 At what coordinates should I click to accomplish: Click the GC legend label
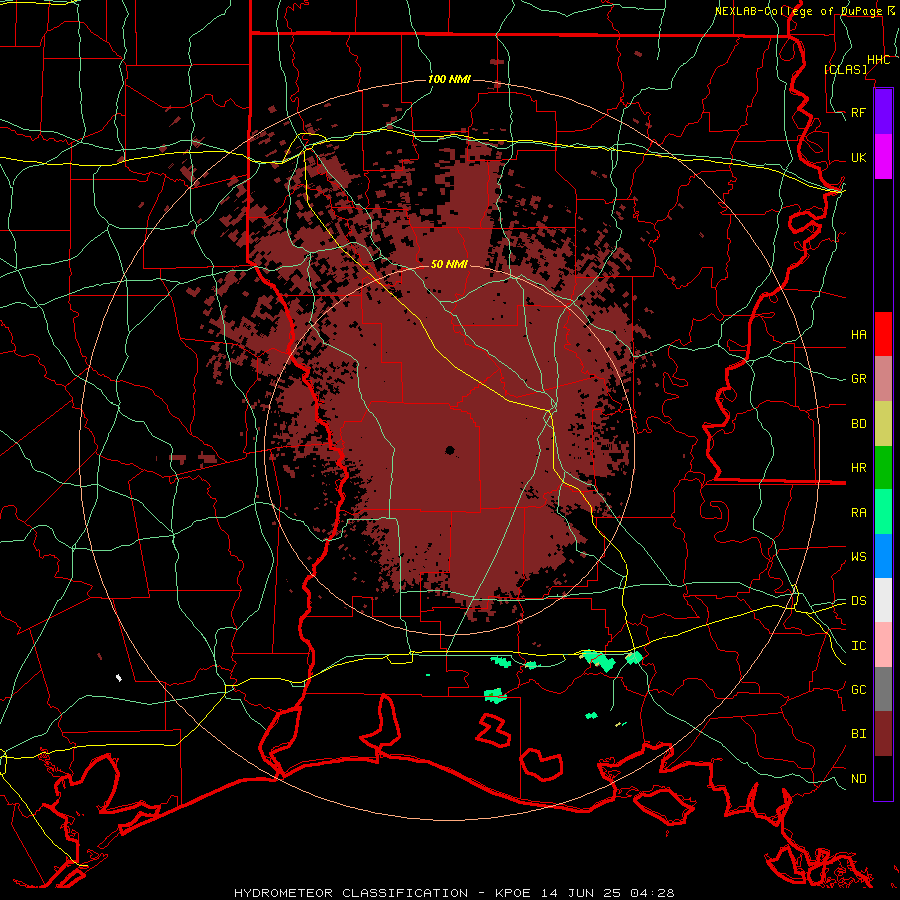pyautogui.click(x=858, y=690)
